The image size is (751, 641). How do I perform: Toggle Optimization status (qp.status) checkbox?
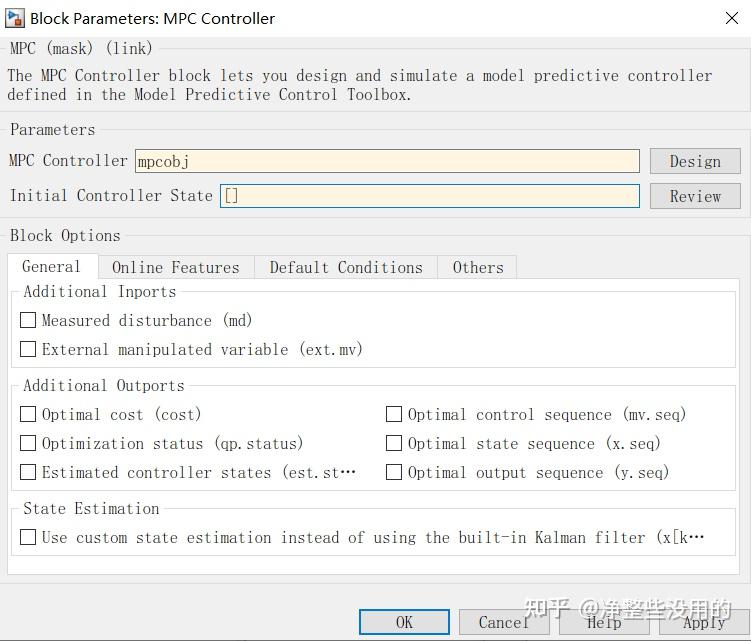pos(28,443)
